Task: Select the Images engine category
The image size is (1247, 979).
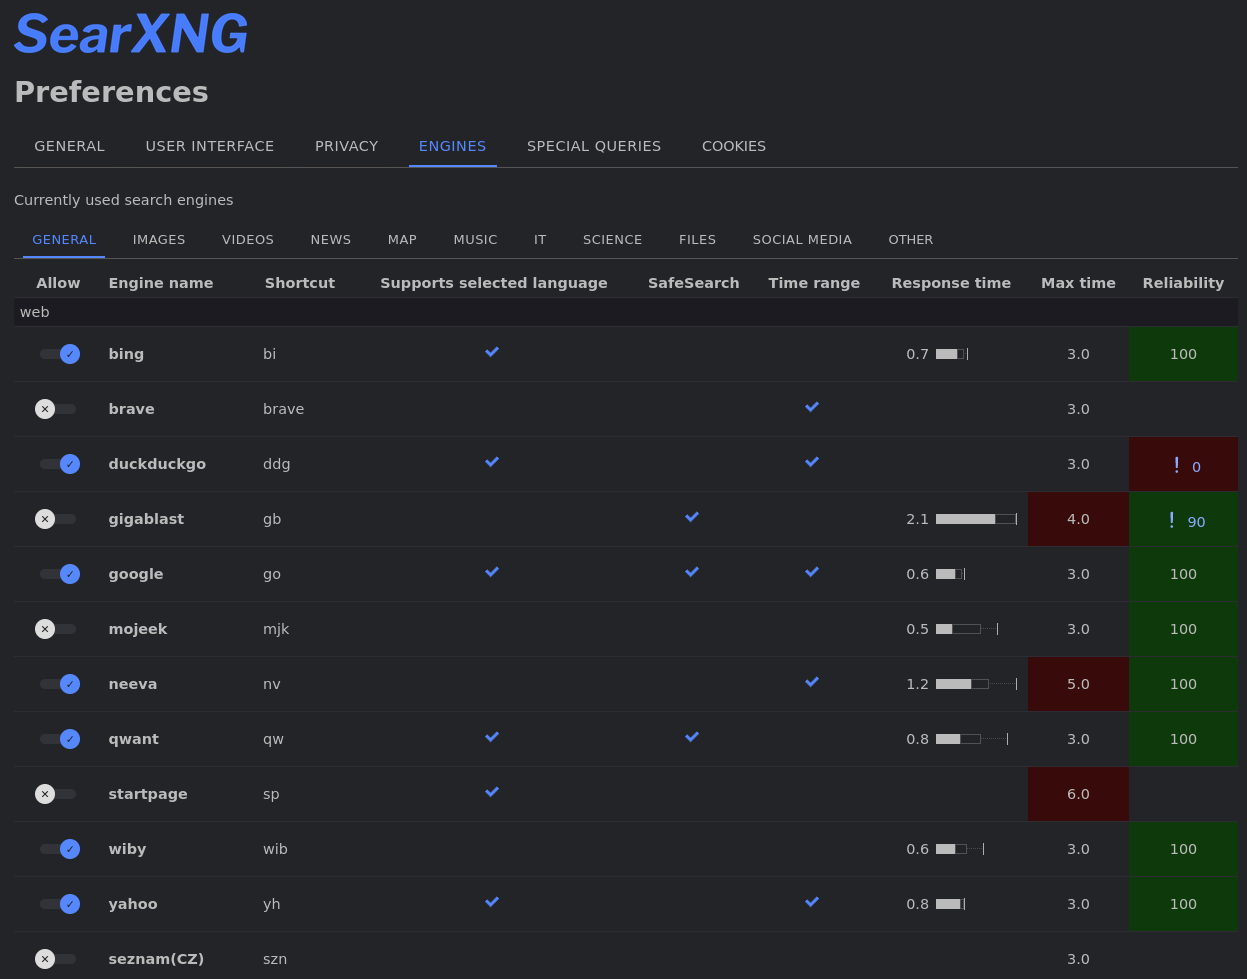Action: point(159,240)
